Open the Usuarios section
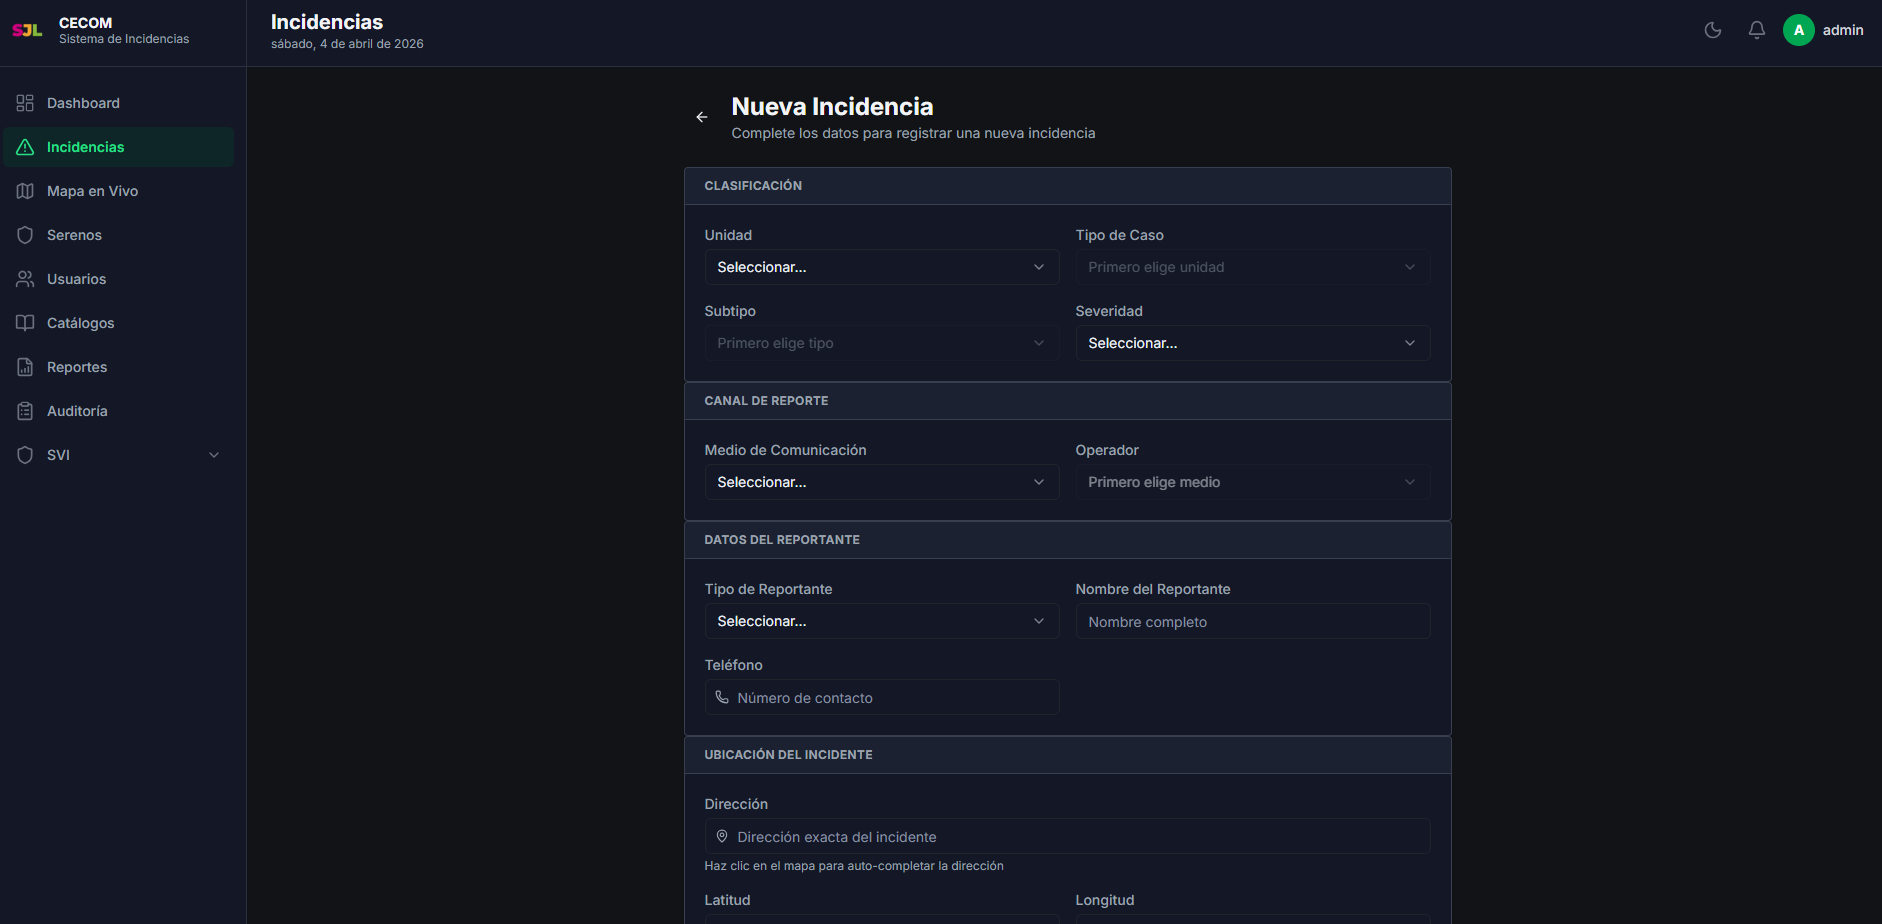Image resolution: width=1882 pixels, height=924 pixels. 119,279
